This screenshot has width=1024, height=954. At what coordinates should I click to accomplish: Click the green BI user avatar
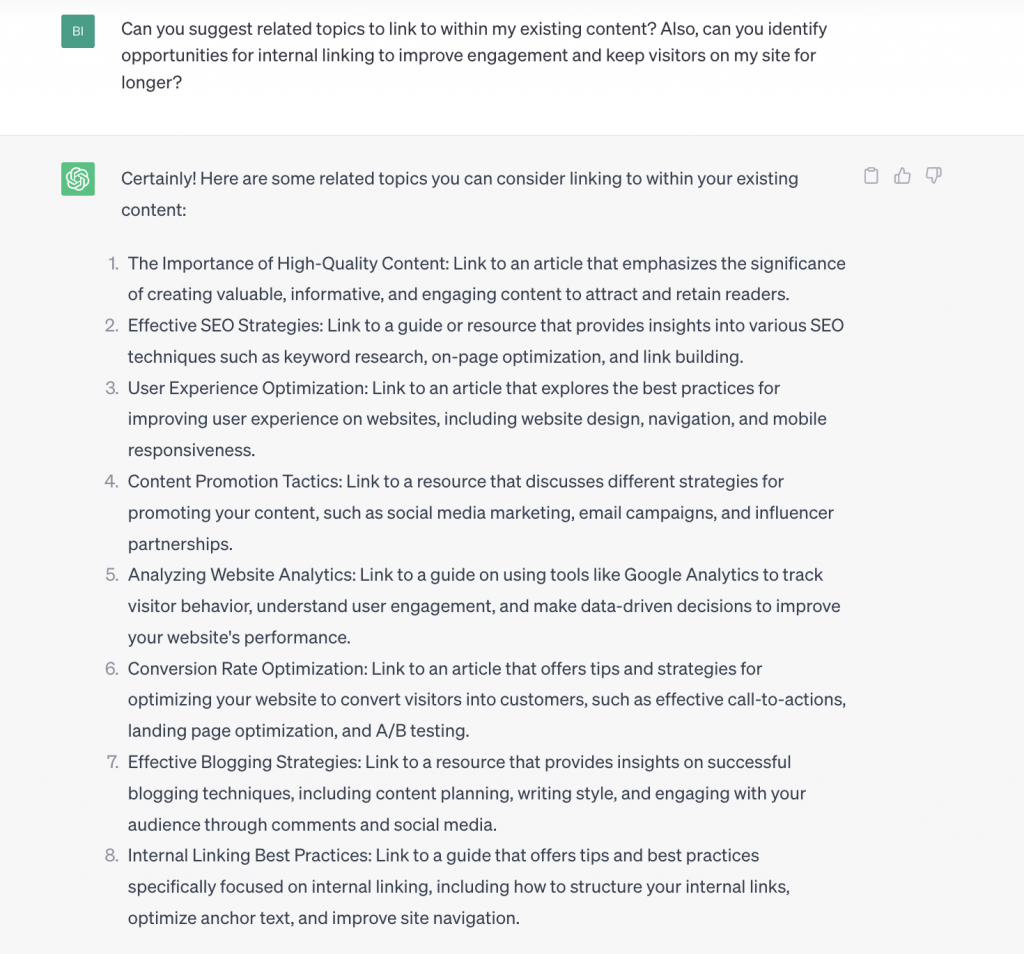click(x=78, y=31)
